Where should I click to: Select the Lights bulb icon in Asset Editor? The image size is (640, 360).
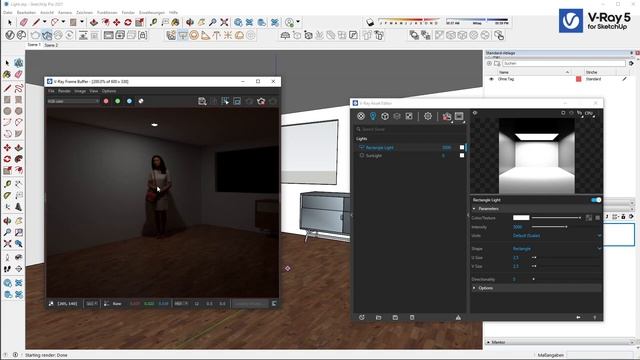373,116
